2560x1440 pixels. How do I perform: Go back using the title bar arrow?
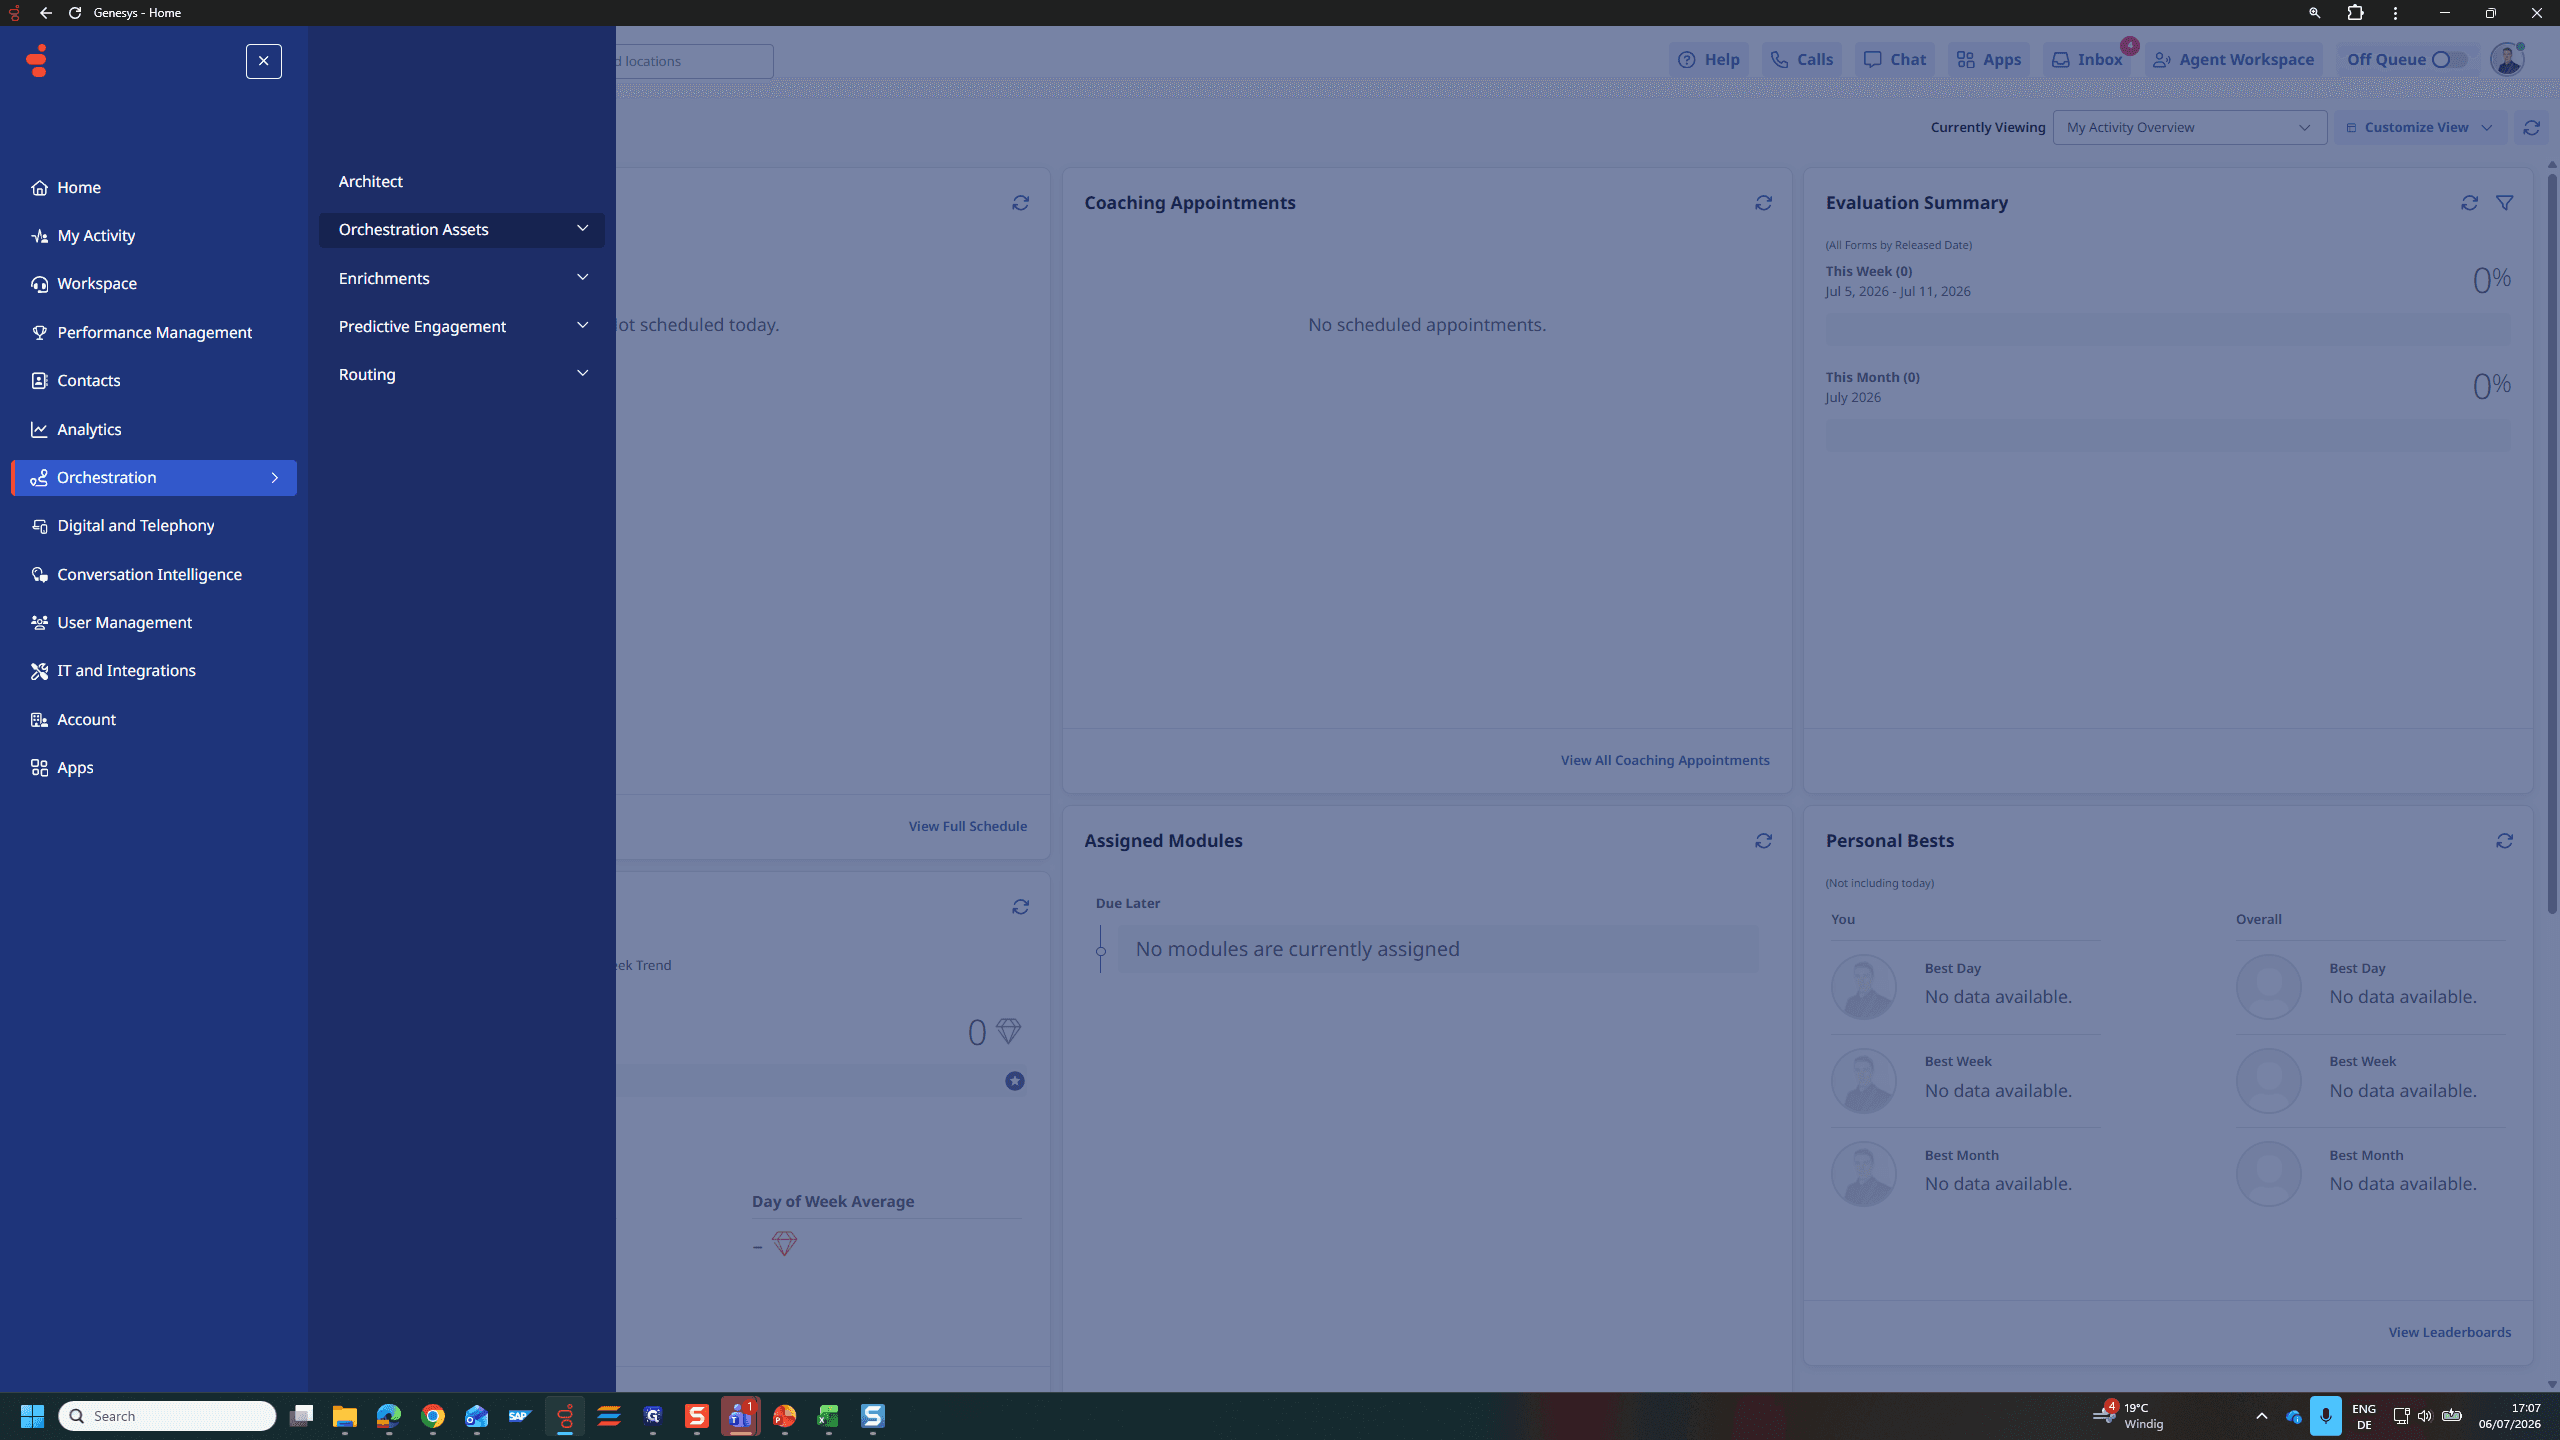coord(45,13)
